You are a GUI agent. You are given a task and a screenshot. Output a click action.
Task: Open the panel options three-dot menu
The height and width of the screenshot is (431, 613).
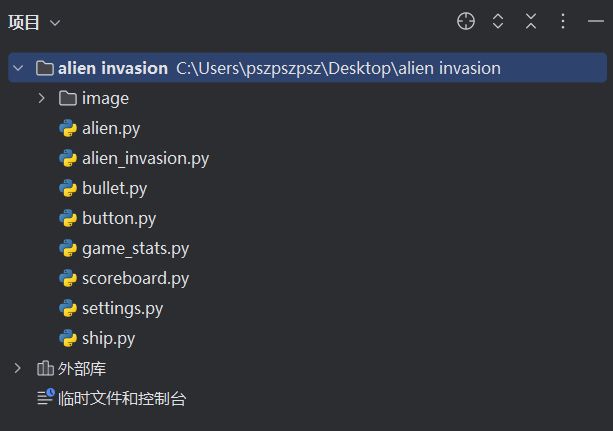pos(563,21)
